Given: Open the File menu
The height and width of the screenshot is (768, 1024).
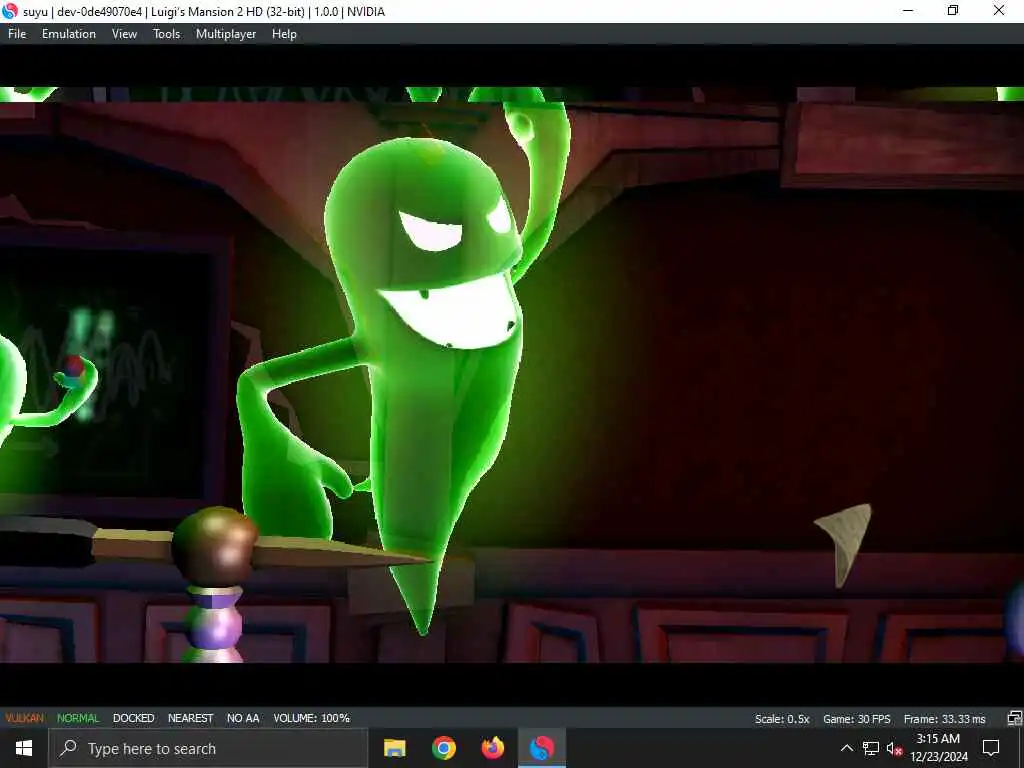Looking at the screenshot, I should (x=17, y=34).
